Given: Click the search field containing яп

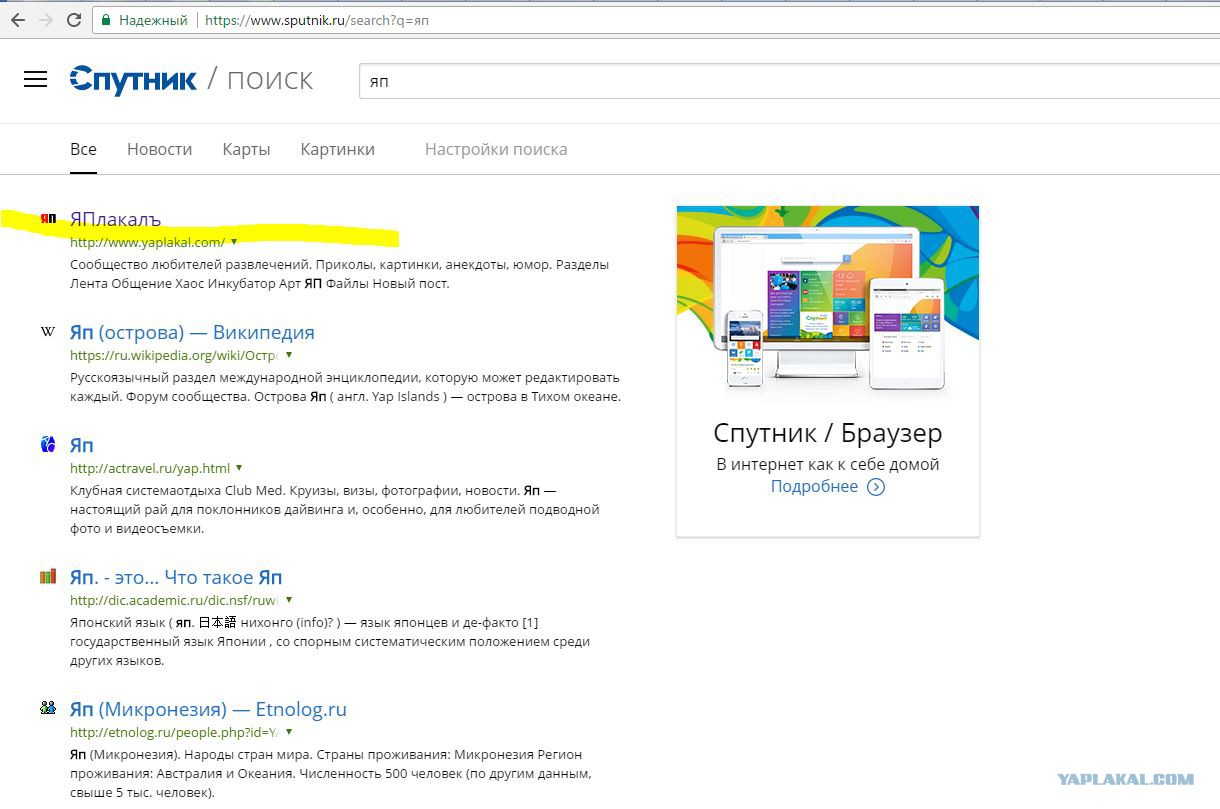Looking at the screenshot, I should coord(789,81).
